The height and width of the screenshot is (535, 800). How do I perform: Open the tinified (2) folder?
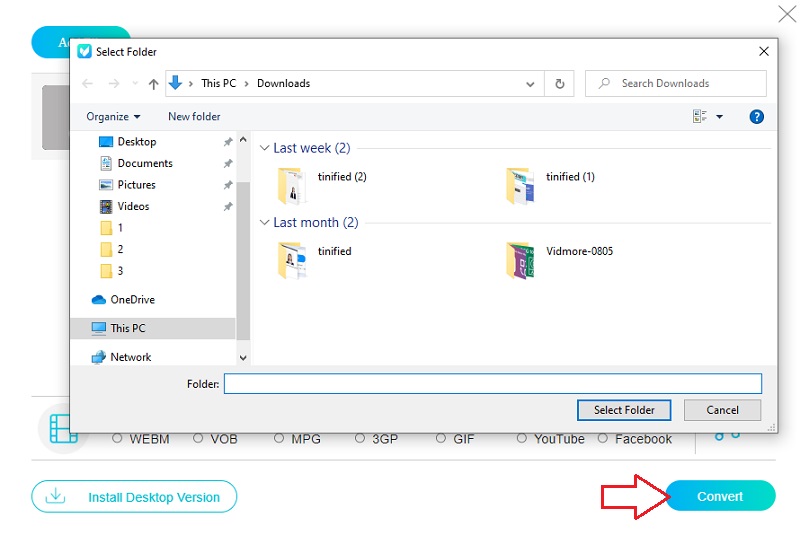pos(294,186)
